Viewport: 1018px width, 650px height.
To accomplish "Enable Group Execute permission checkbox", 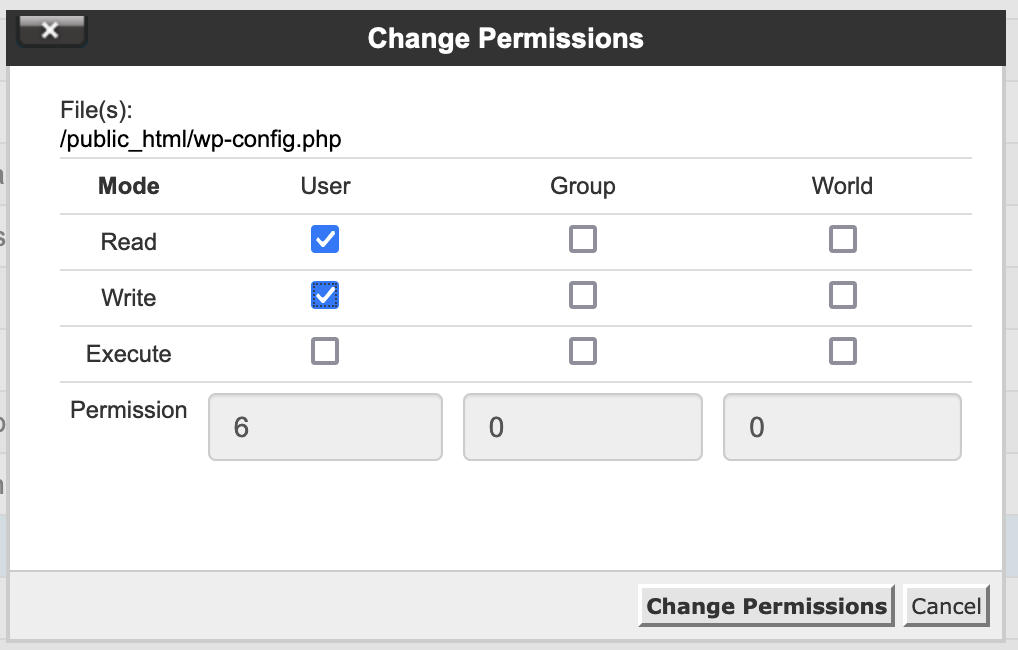I will point(583,351).
